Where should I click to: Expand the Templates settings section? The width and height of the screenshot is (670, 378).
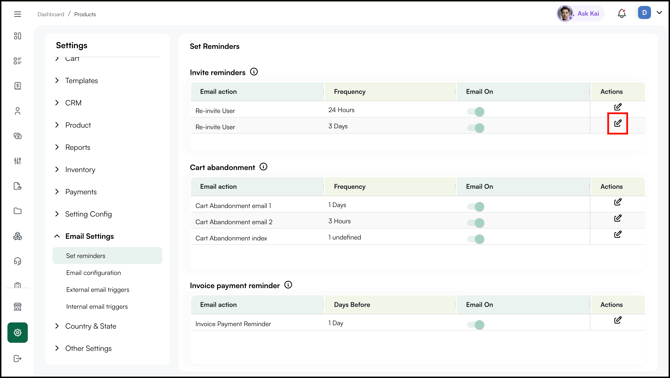pyautogui.click(x=77, y=81)
